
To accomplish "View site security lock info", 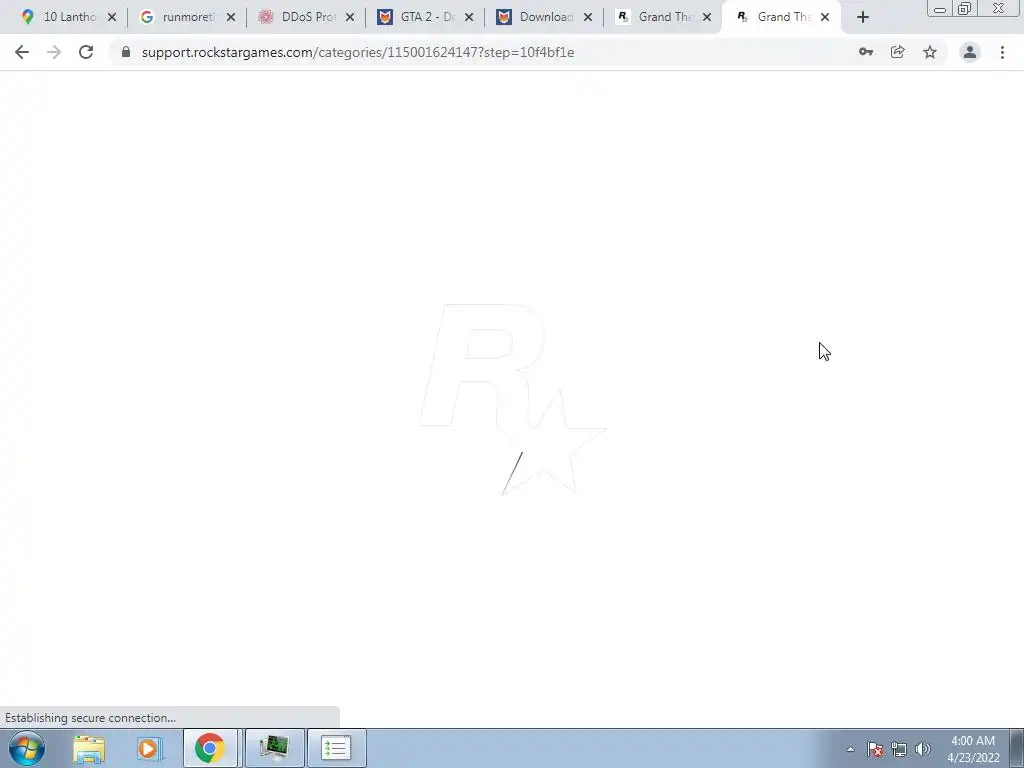I will [x=126, y=52].
